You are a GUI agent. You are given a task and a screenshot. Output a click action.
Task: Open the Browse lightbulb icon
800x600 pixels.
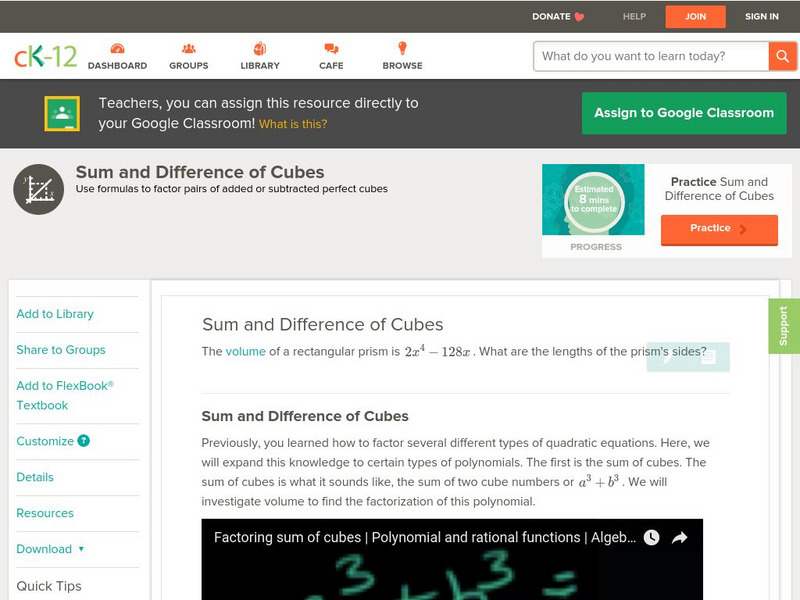403,48
